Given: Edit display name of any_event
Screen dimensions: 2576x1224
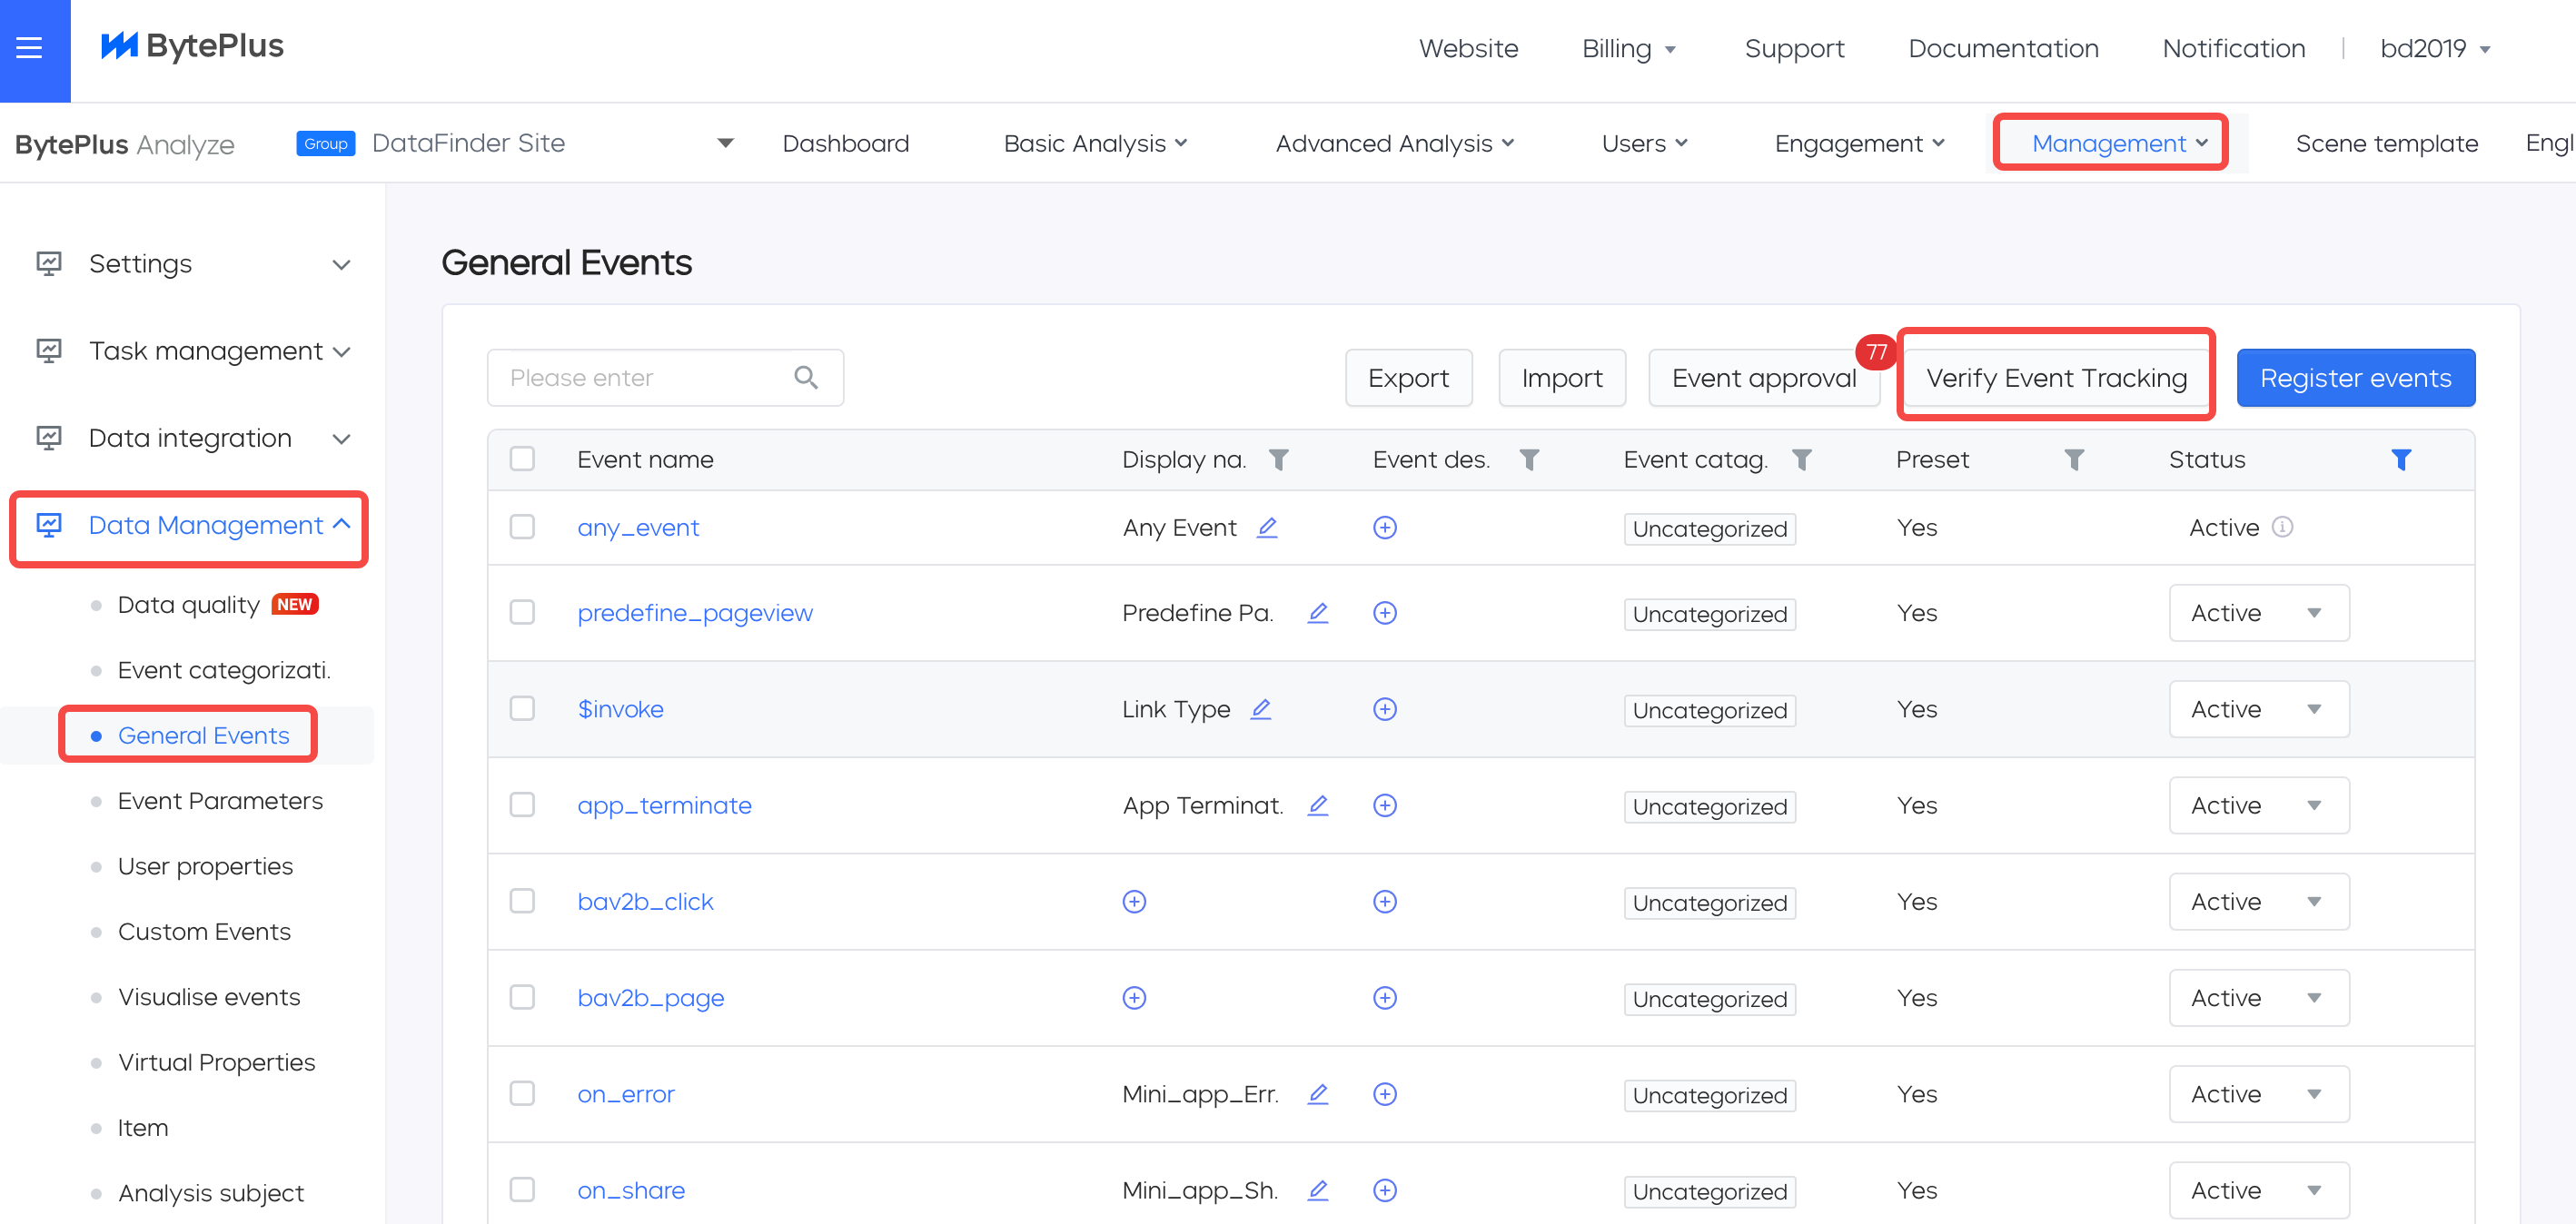Looking at the screenshot, I should click(1267, 527).
